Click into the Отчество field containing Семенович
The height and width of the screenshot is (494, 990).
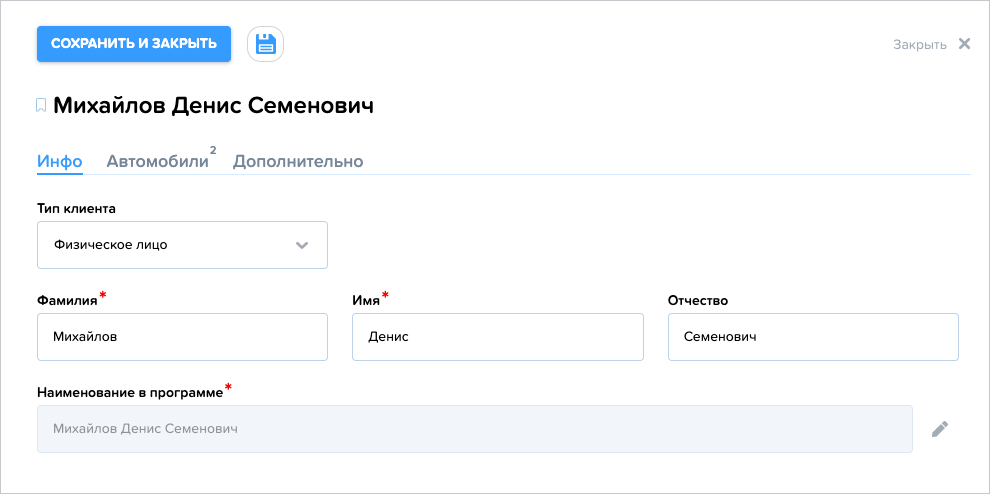tap(813, 337)
